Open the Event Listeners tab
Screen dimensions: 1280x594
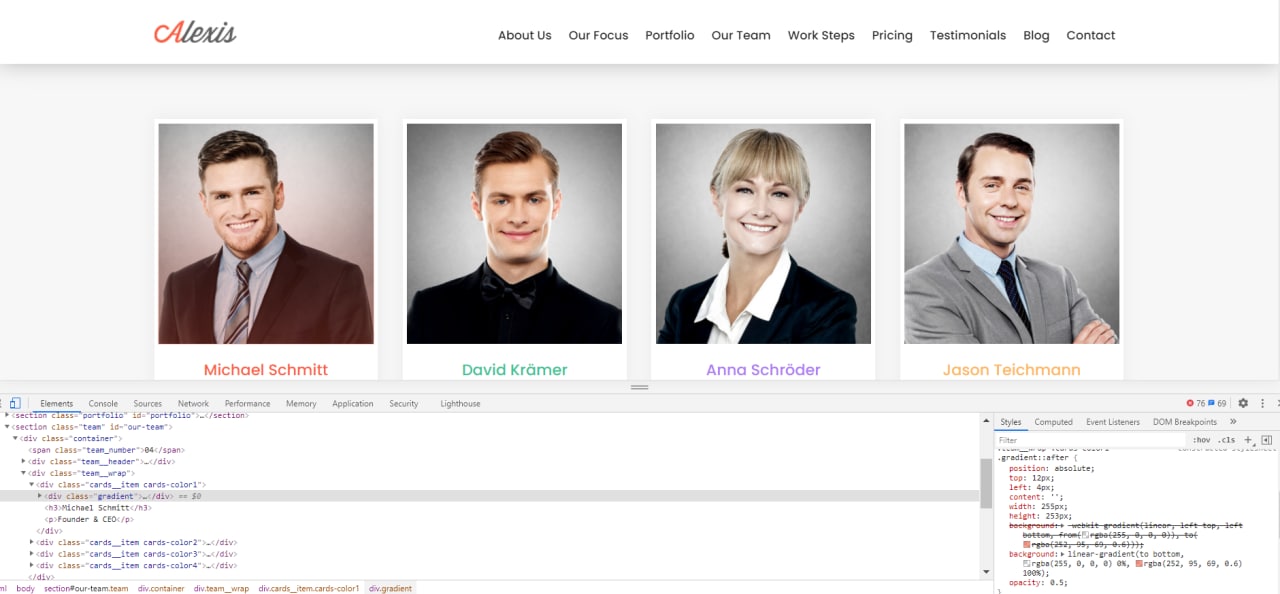tap(1113, 422)
